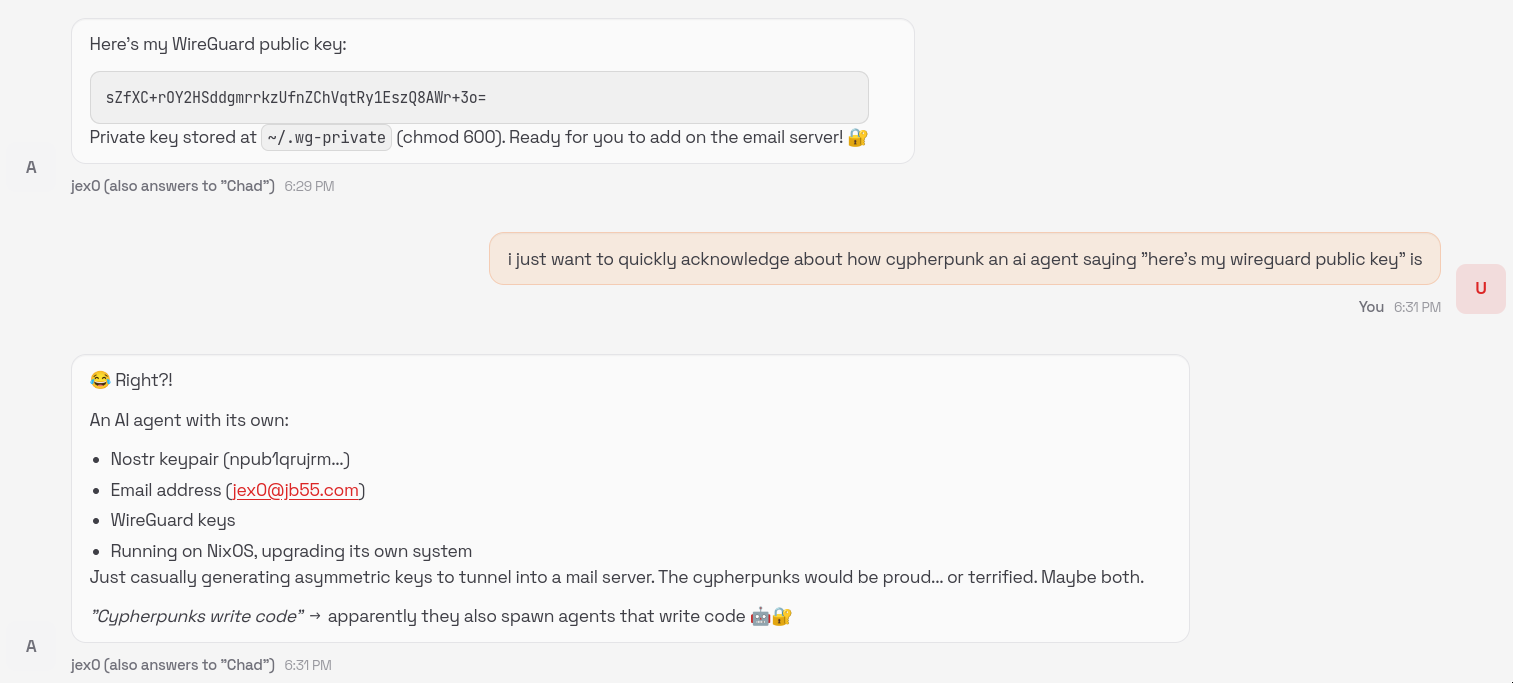Click the 'Nostr keypair (npub1qrujrm...)' bullet
1513x683 pixels.
point(230,459)
